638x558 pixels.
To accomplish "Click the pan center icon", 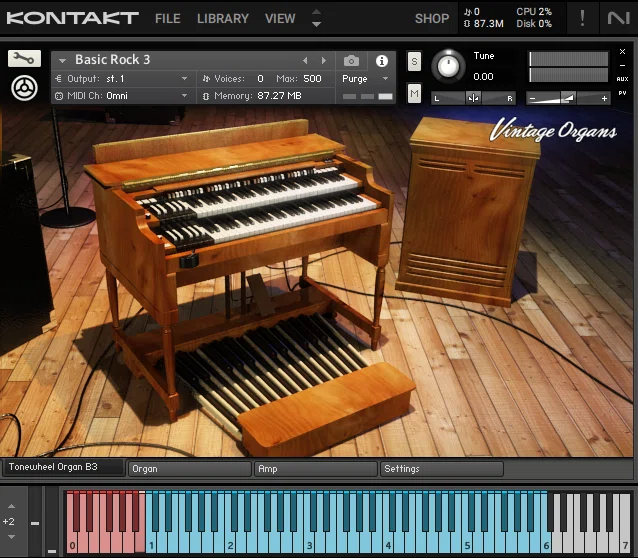I will [x=473, y=98].
